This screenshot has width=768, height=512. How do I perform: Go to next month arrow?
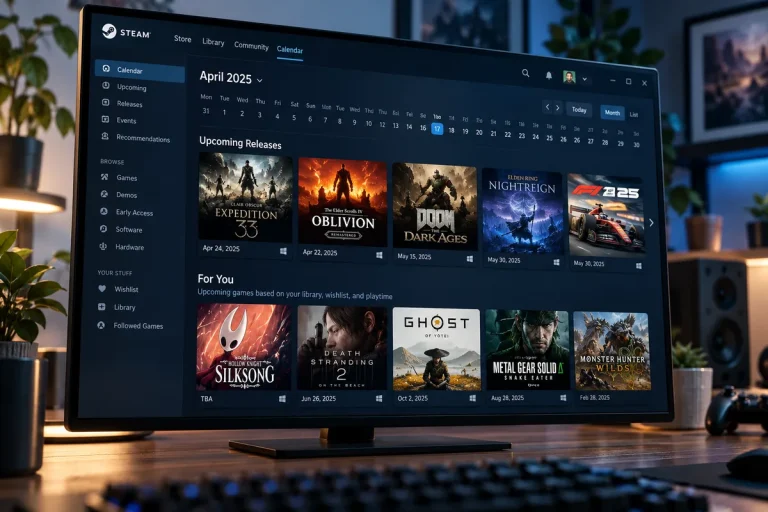click(x=557, y=107)
